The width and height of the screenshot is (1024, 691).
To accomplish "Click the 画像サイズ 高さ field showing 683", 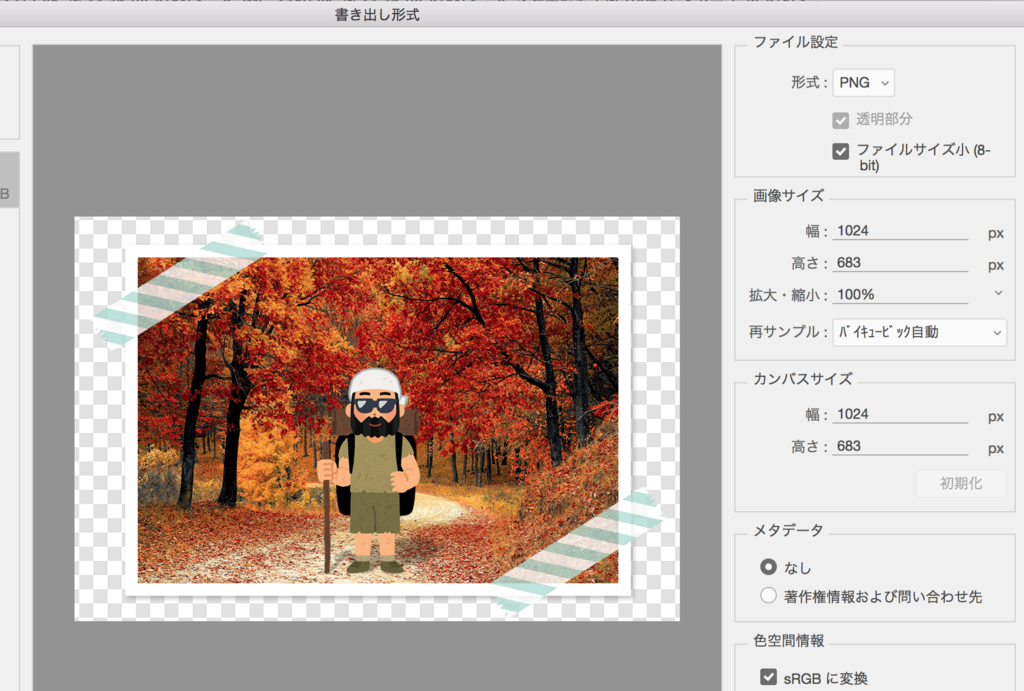I will [x=900, y=264].
